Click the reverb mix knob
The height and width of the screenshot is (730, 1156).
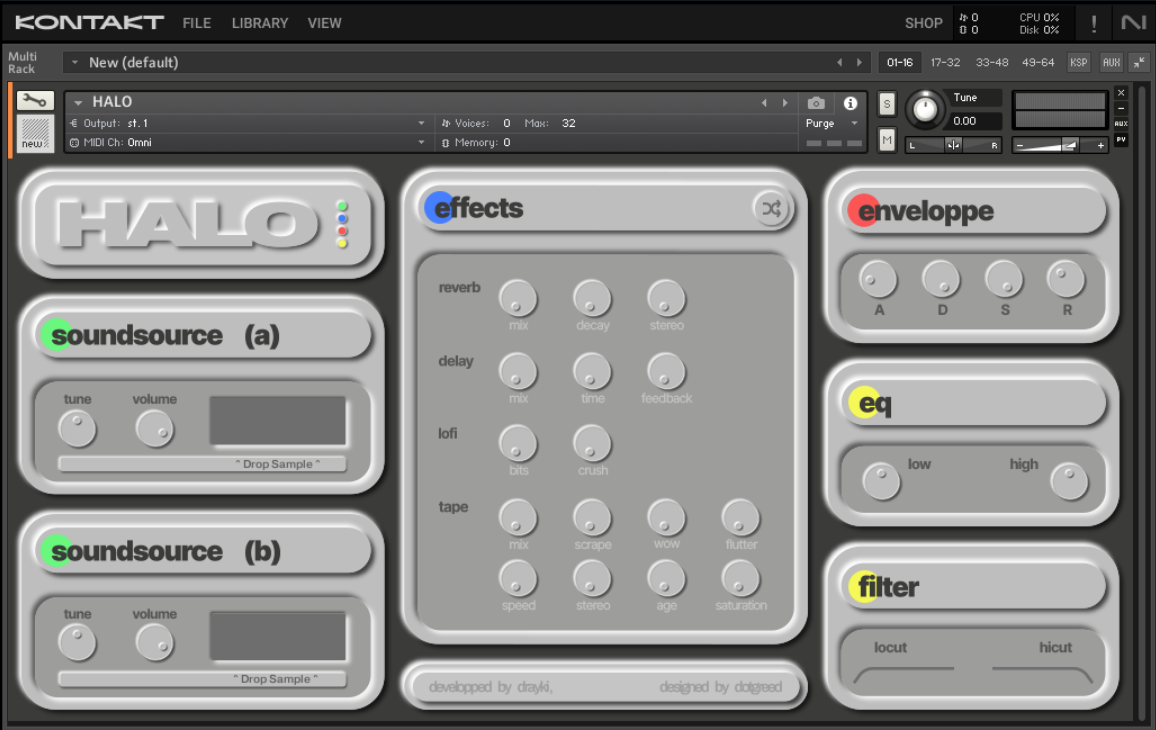tap(518, 298)
